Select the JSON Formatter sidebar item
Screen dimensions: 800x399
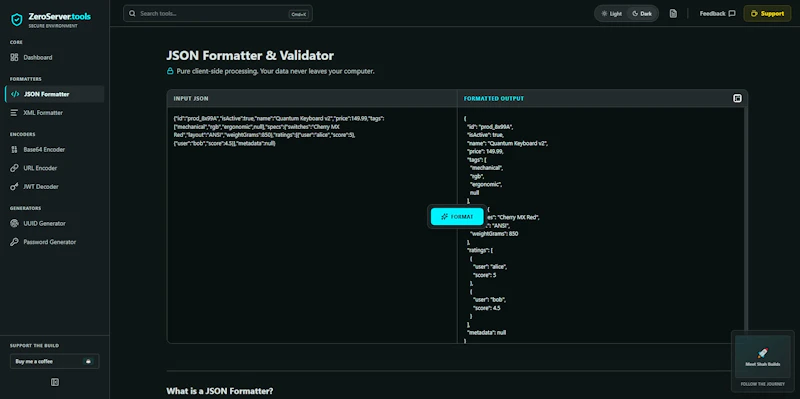[x=55, y=94]
